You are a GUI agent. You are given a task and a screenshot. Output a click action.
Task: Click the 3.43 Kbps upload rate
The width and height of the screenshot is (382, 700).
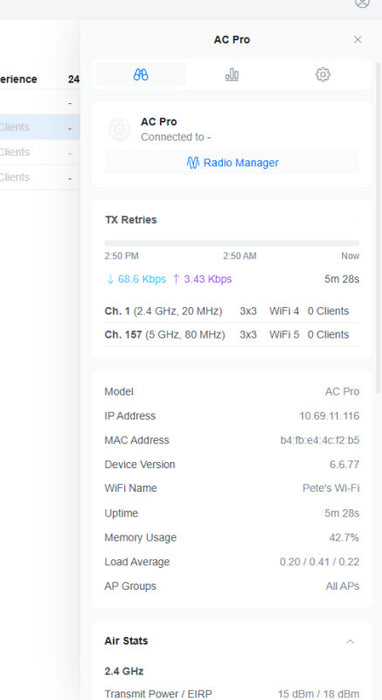pyautogui.click(x=202, y=279)
